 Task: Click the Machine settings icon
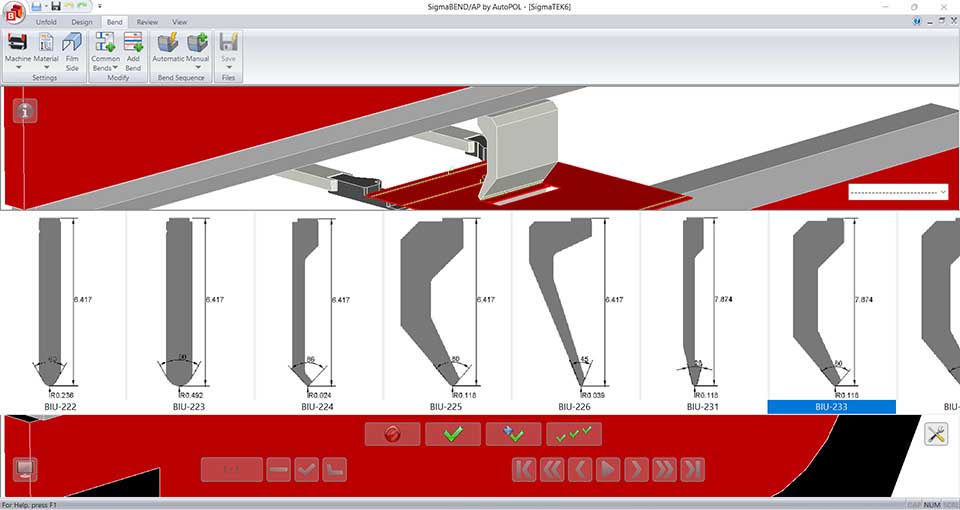tap(18, 42)
